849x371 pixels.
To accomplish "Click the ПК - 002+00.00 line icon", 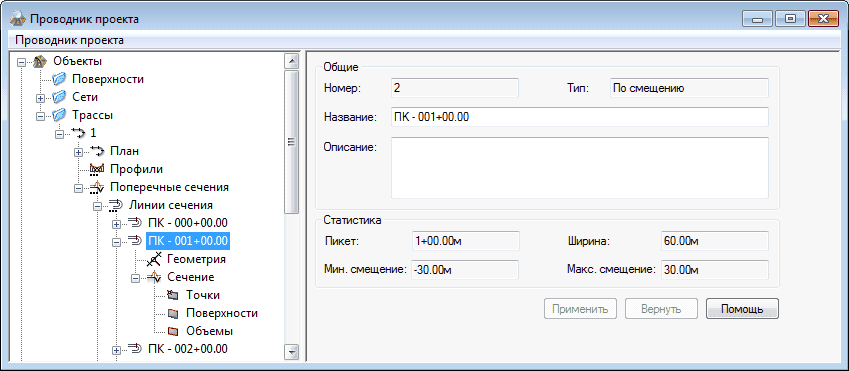I will (134, 348).
